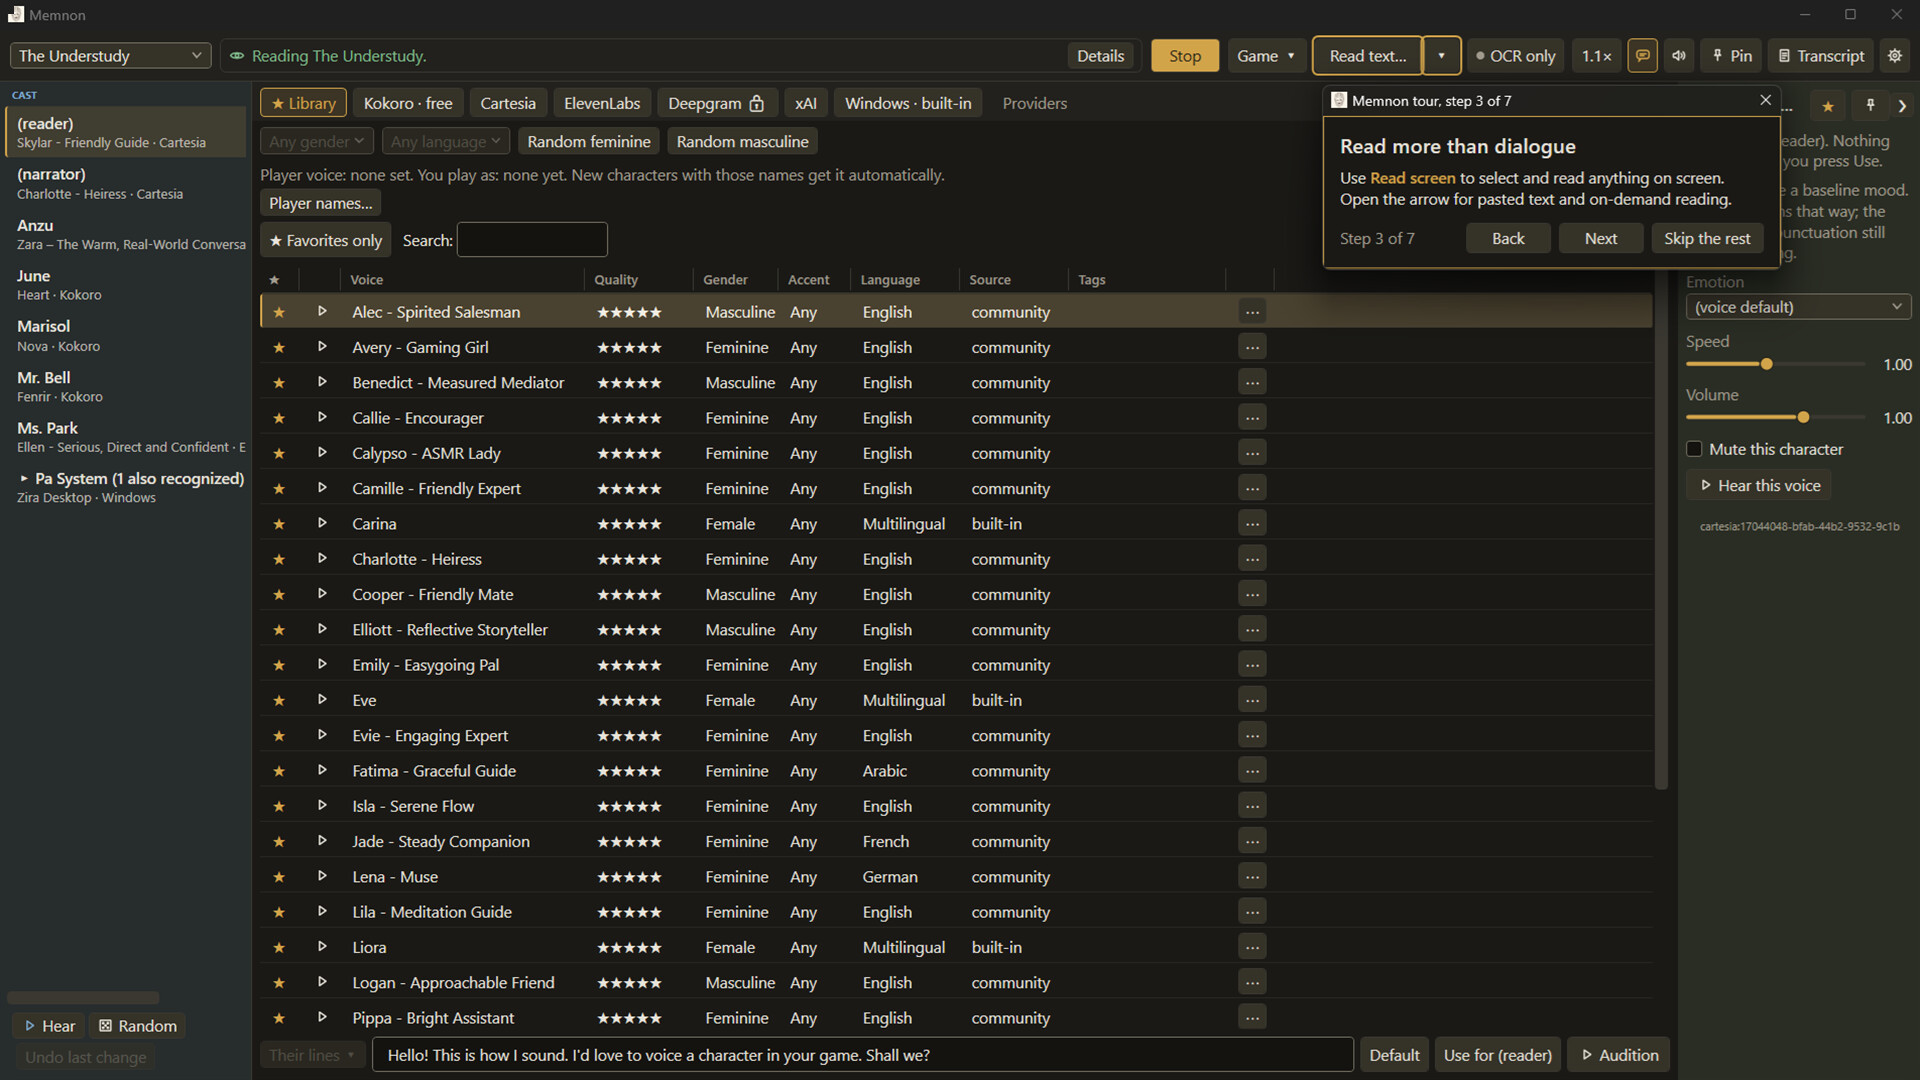
Task: Open the Emotion voice default dropdown
Action: 1797,307
